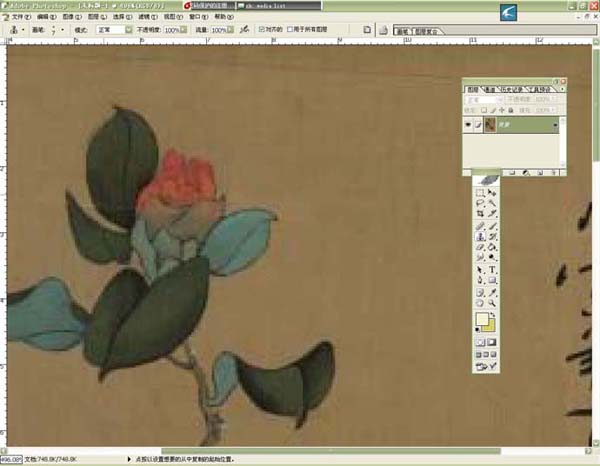The width and height of the screenshot is (600, 466).
Task: Open the 图层复合 tab in palette well
Action: click(426, 31)
